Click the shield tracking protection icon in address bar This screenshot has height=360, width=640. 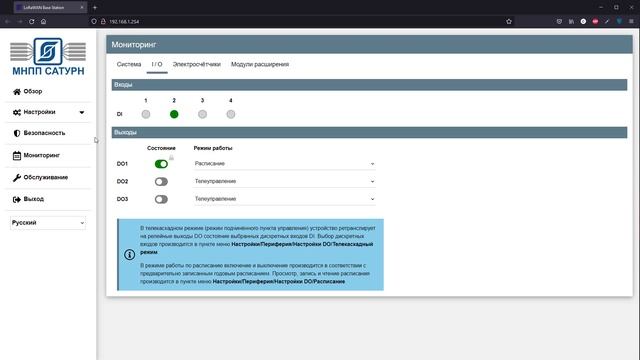[94, 21]
